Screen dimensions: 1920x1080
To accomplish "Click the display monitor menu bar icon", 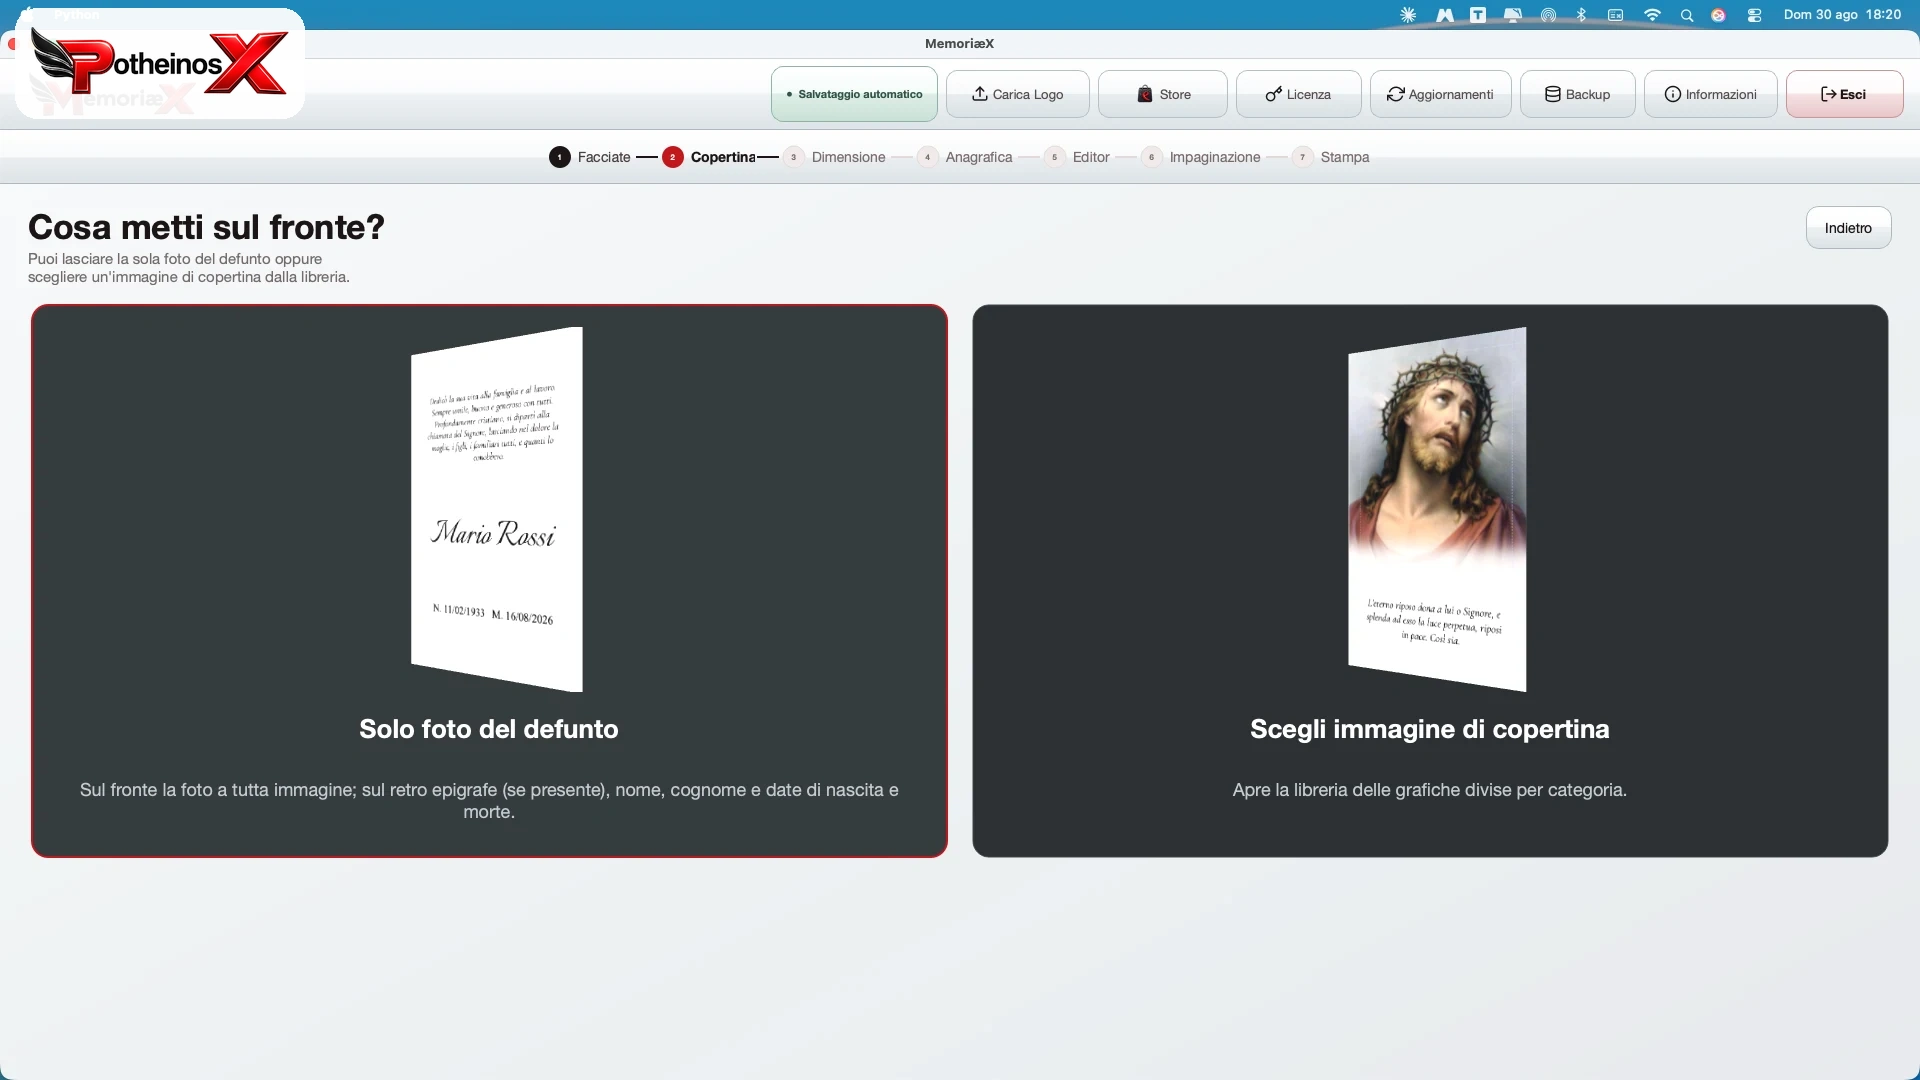I will tap(1513, 15).
